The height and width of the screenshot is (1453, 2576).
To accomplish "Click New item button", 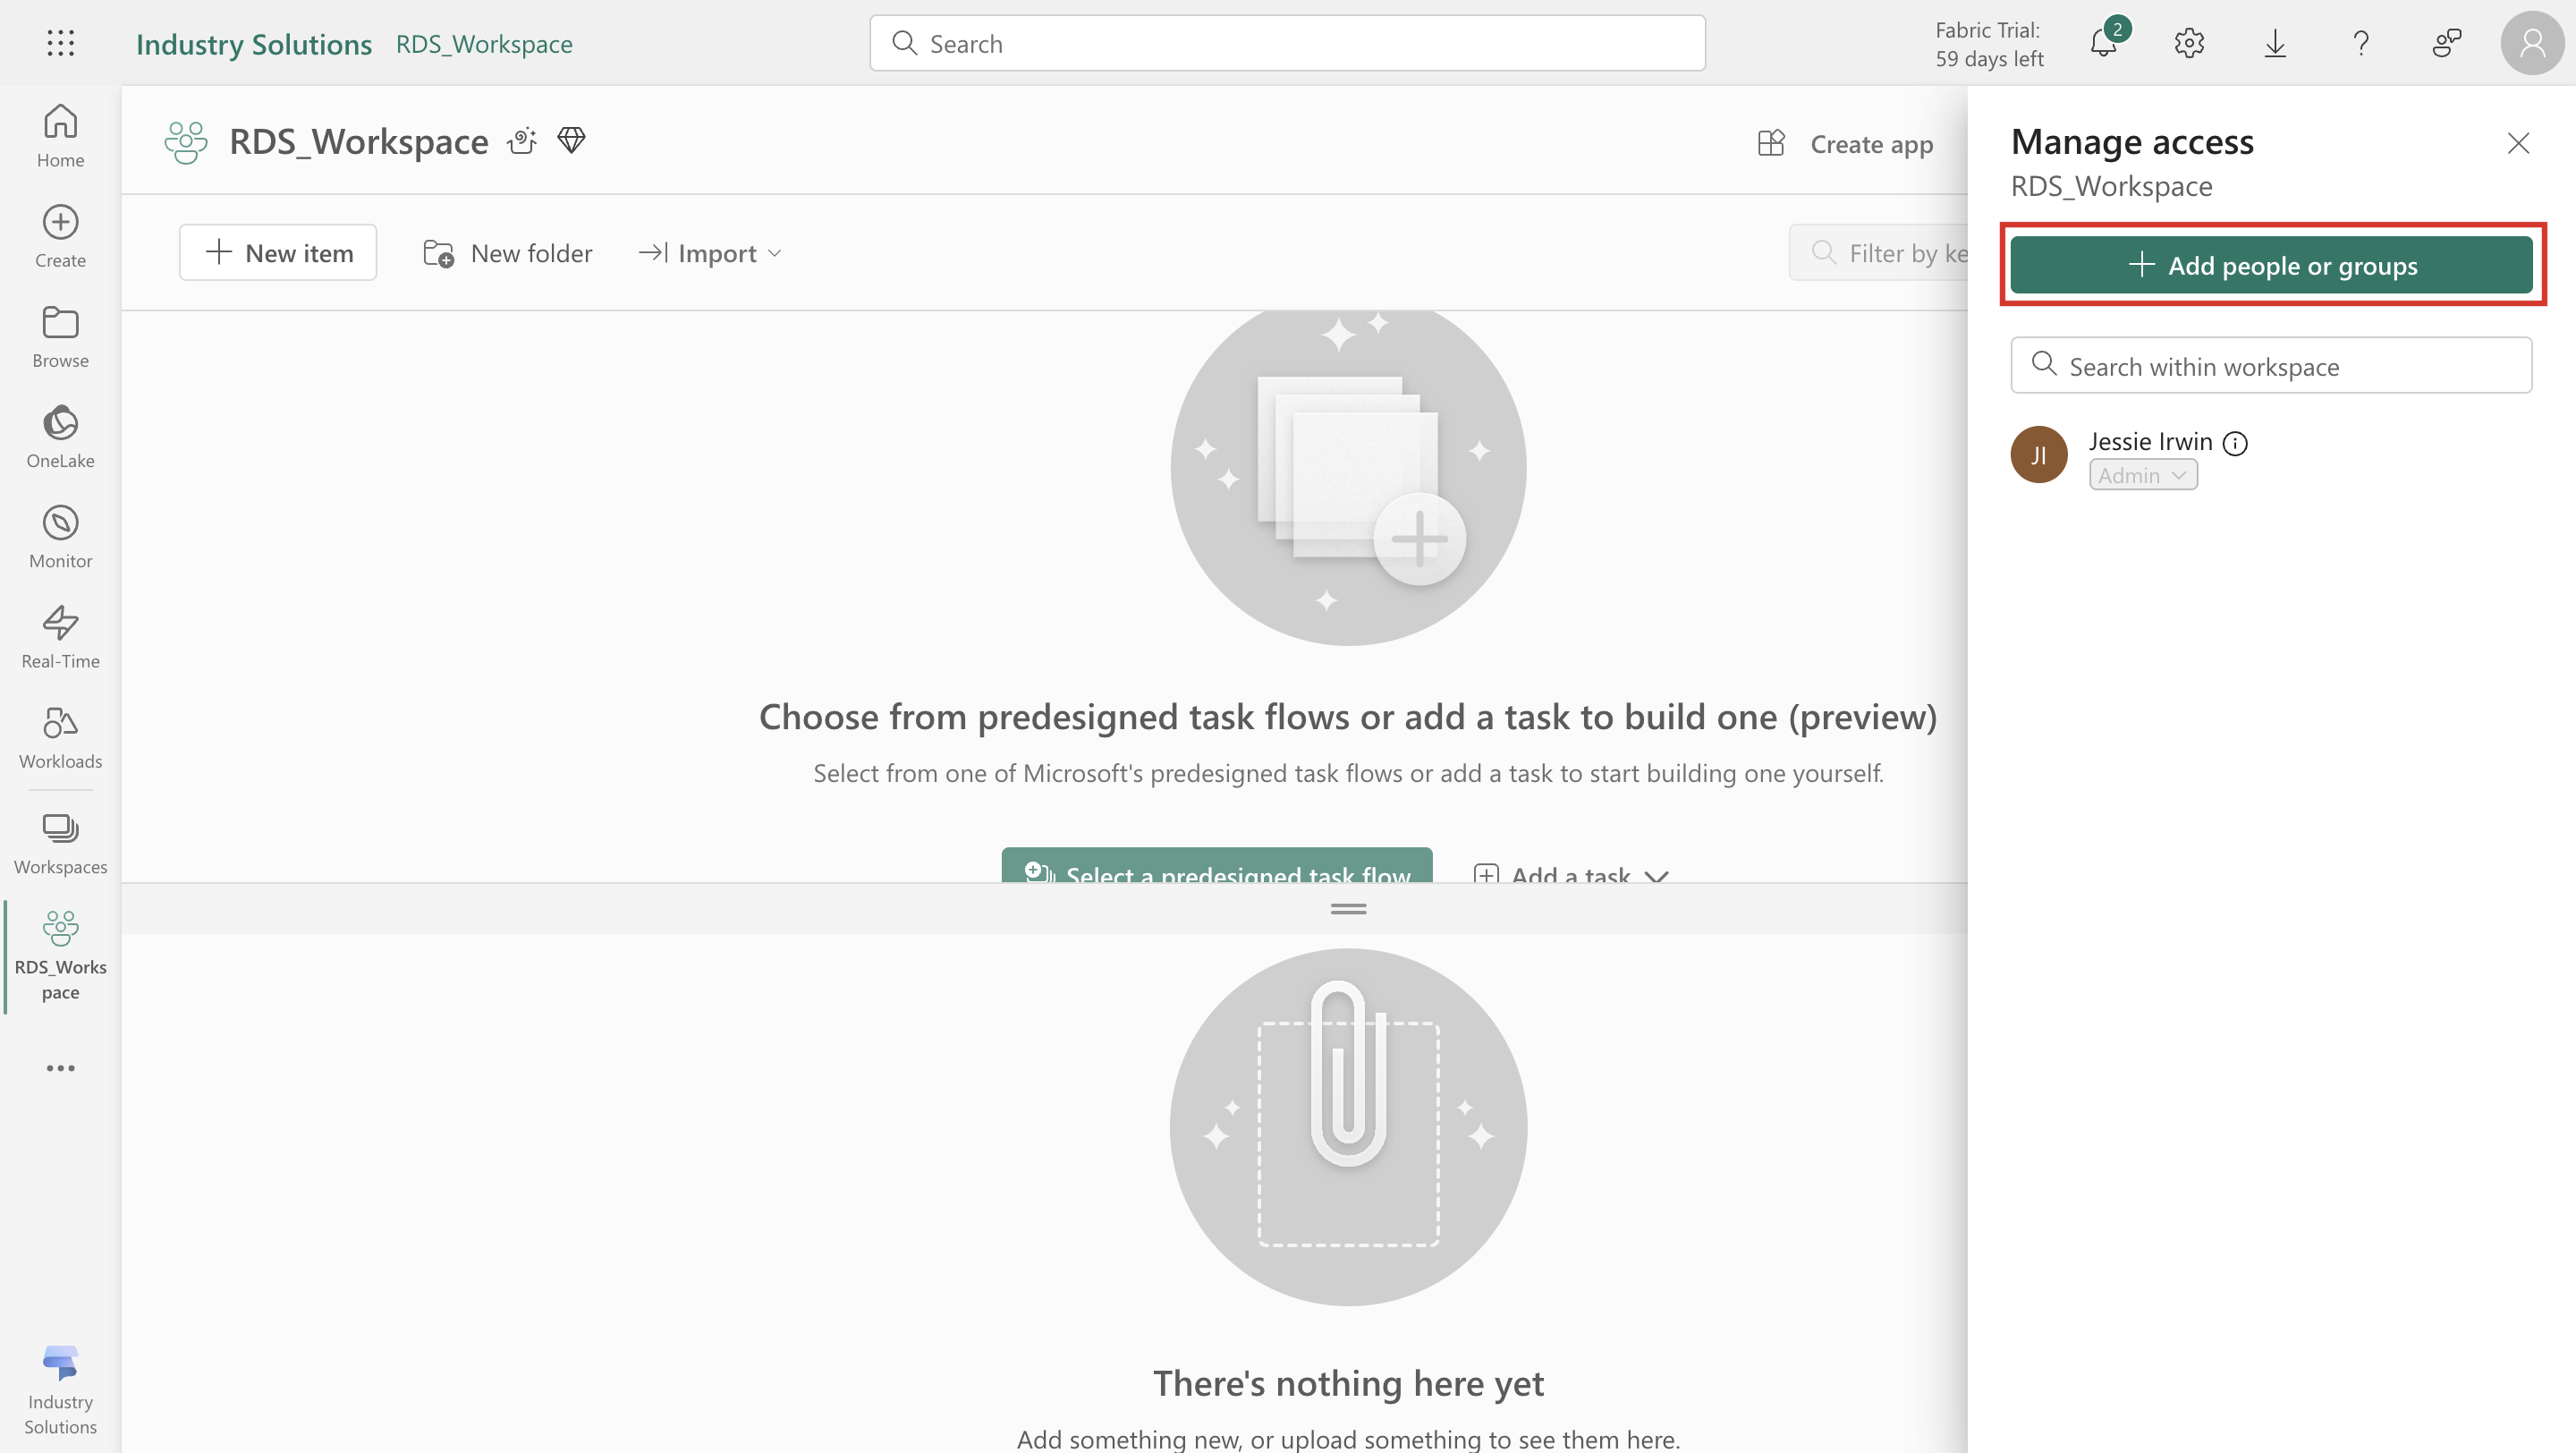I will pyautogui.click(x=278, y=253).
